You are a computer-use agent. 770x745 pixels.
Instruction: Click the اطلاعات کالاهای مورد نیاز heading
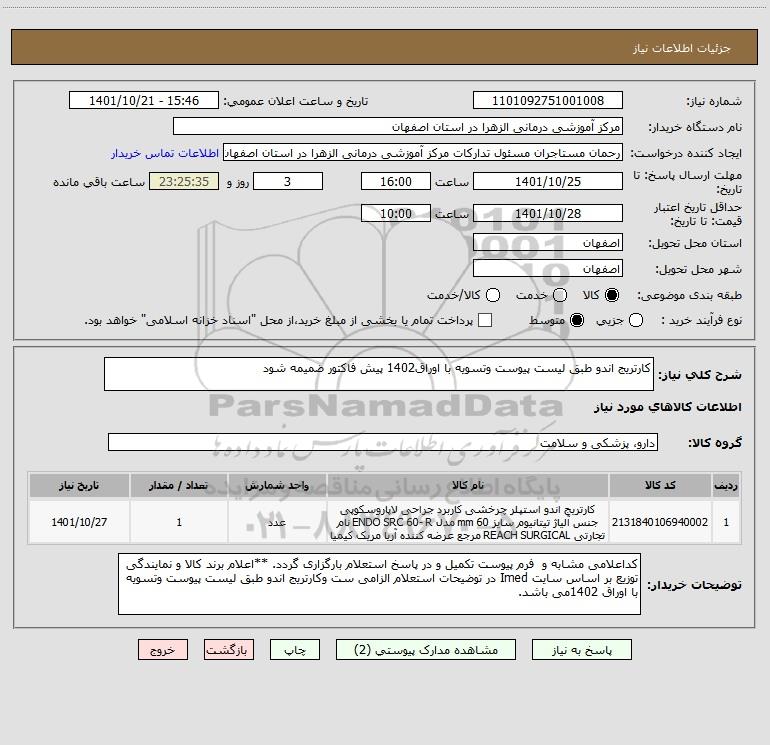coord(667,407)
